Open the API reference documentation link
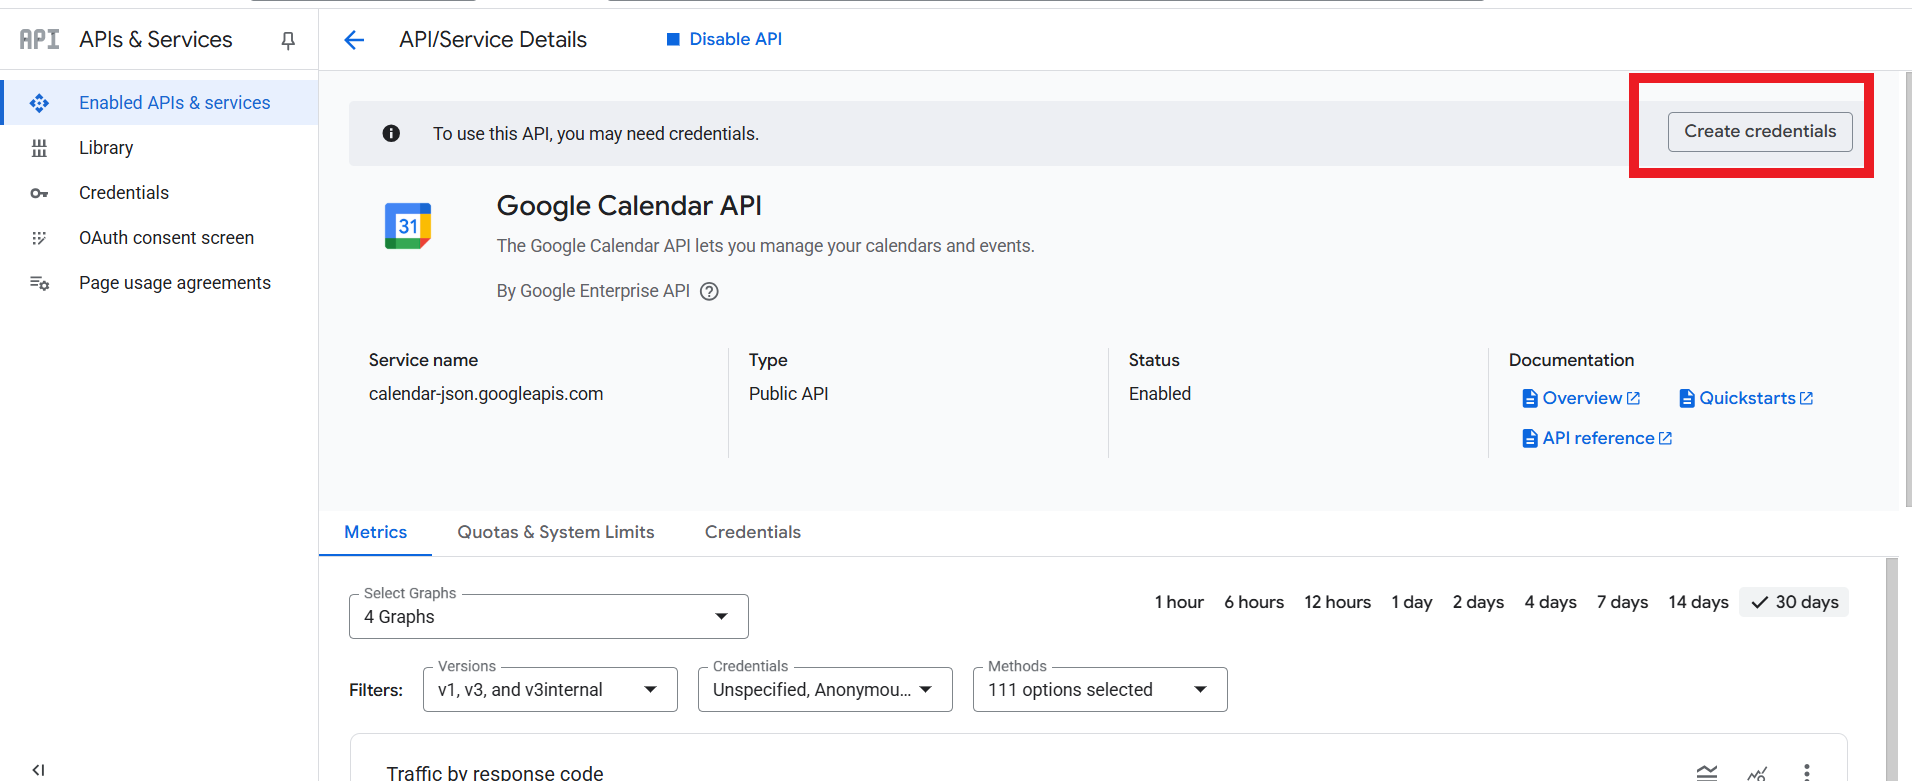This screenshot has height=781, width=1912. point(1597,438)
